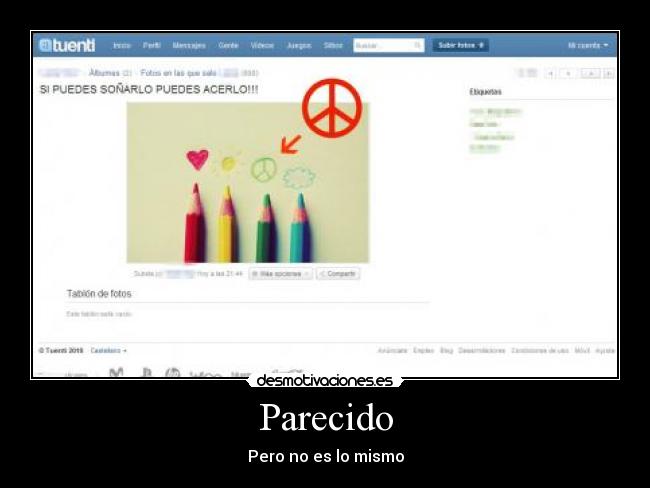Image resolution: width=650 pixels, height=488 pixels.
Task: Click the colored pencils photo
Action: click(247, 182)
